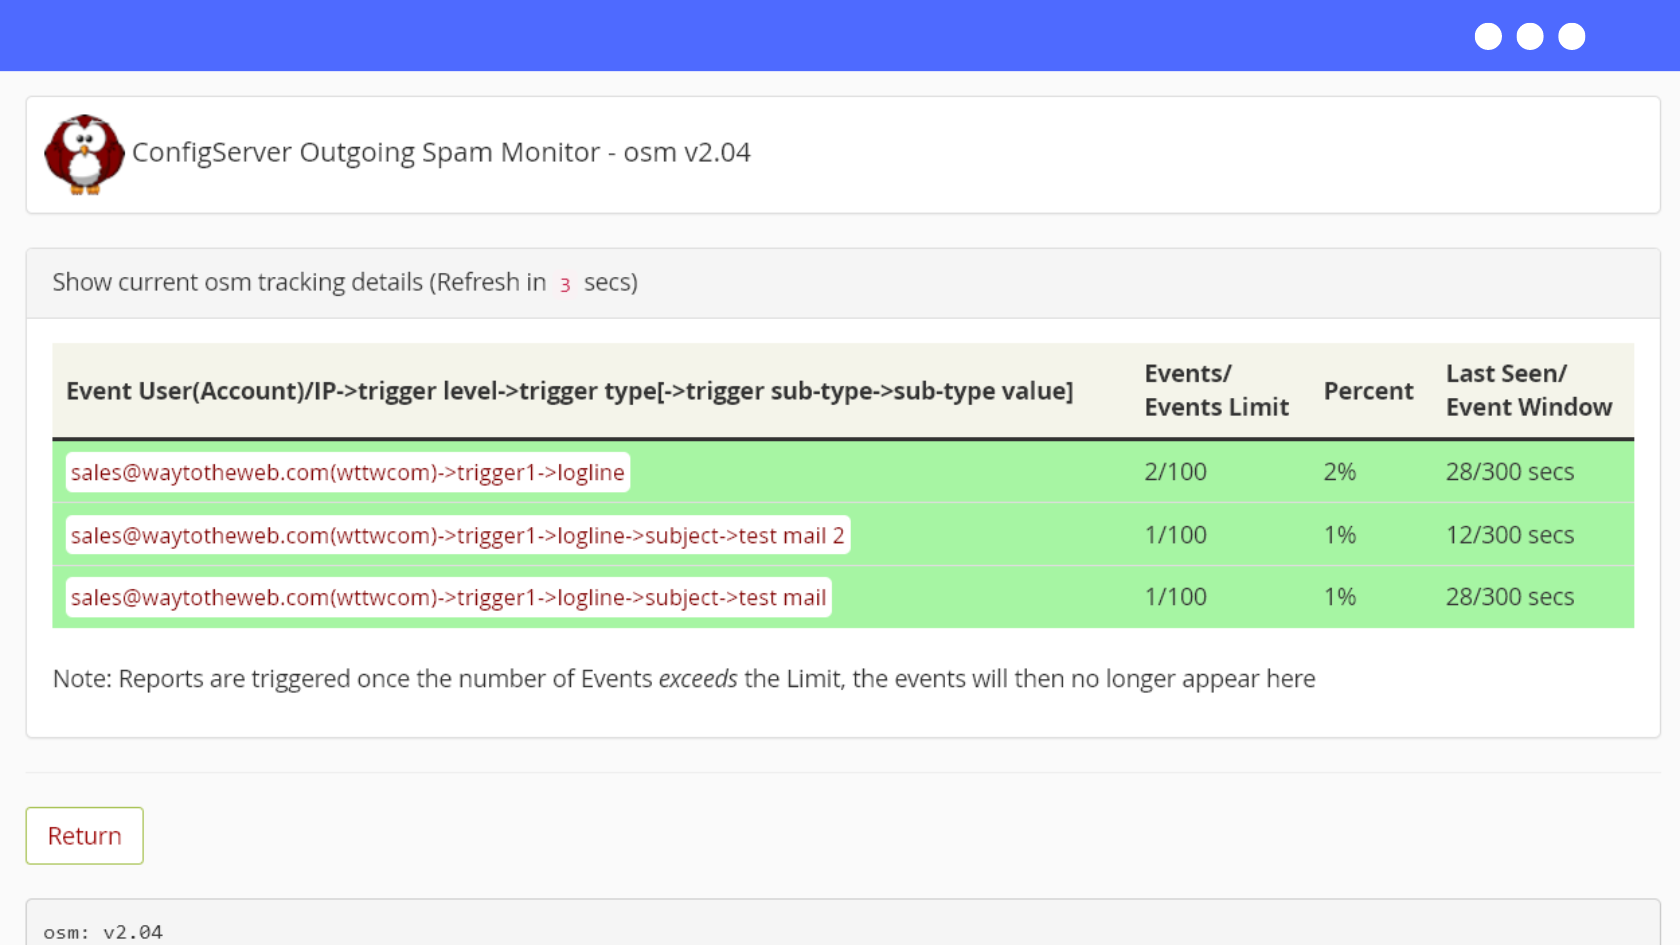Screen dimensions: 1680x945
Task: Select the 'Events/ Events Limit' column header
Action: point(1216,390)
